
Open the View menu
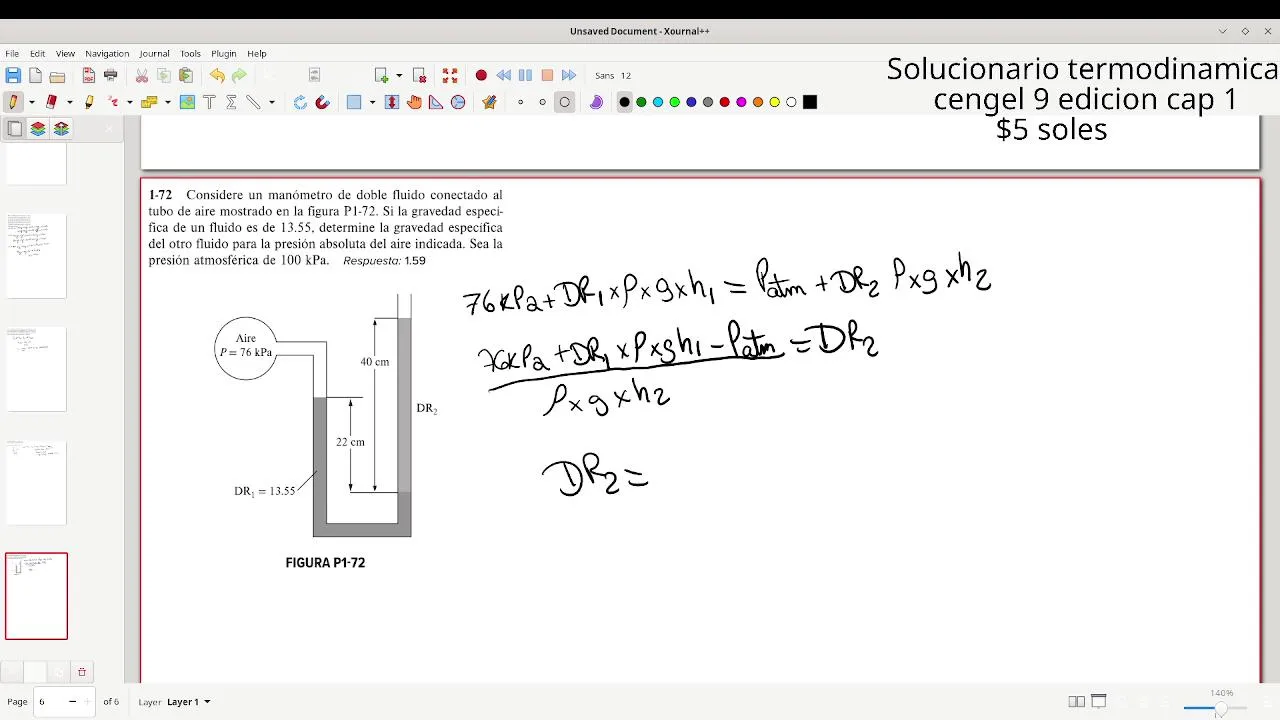(65, 53)
